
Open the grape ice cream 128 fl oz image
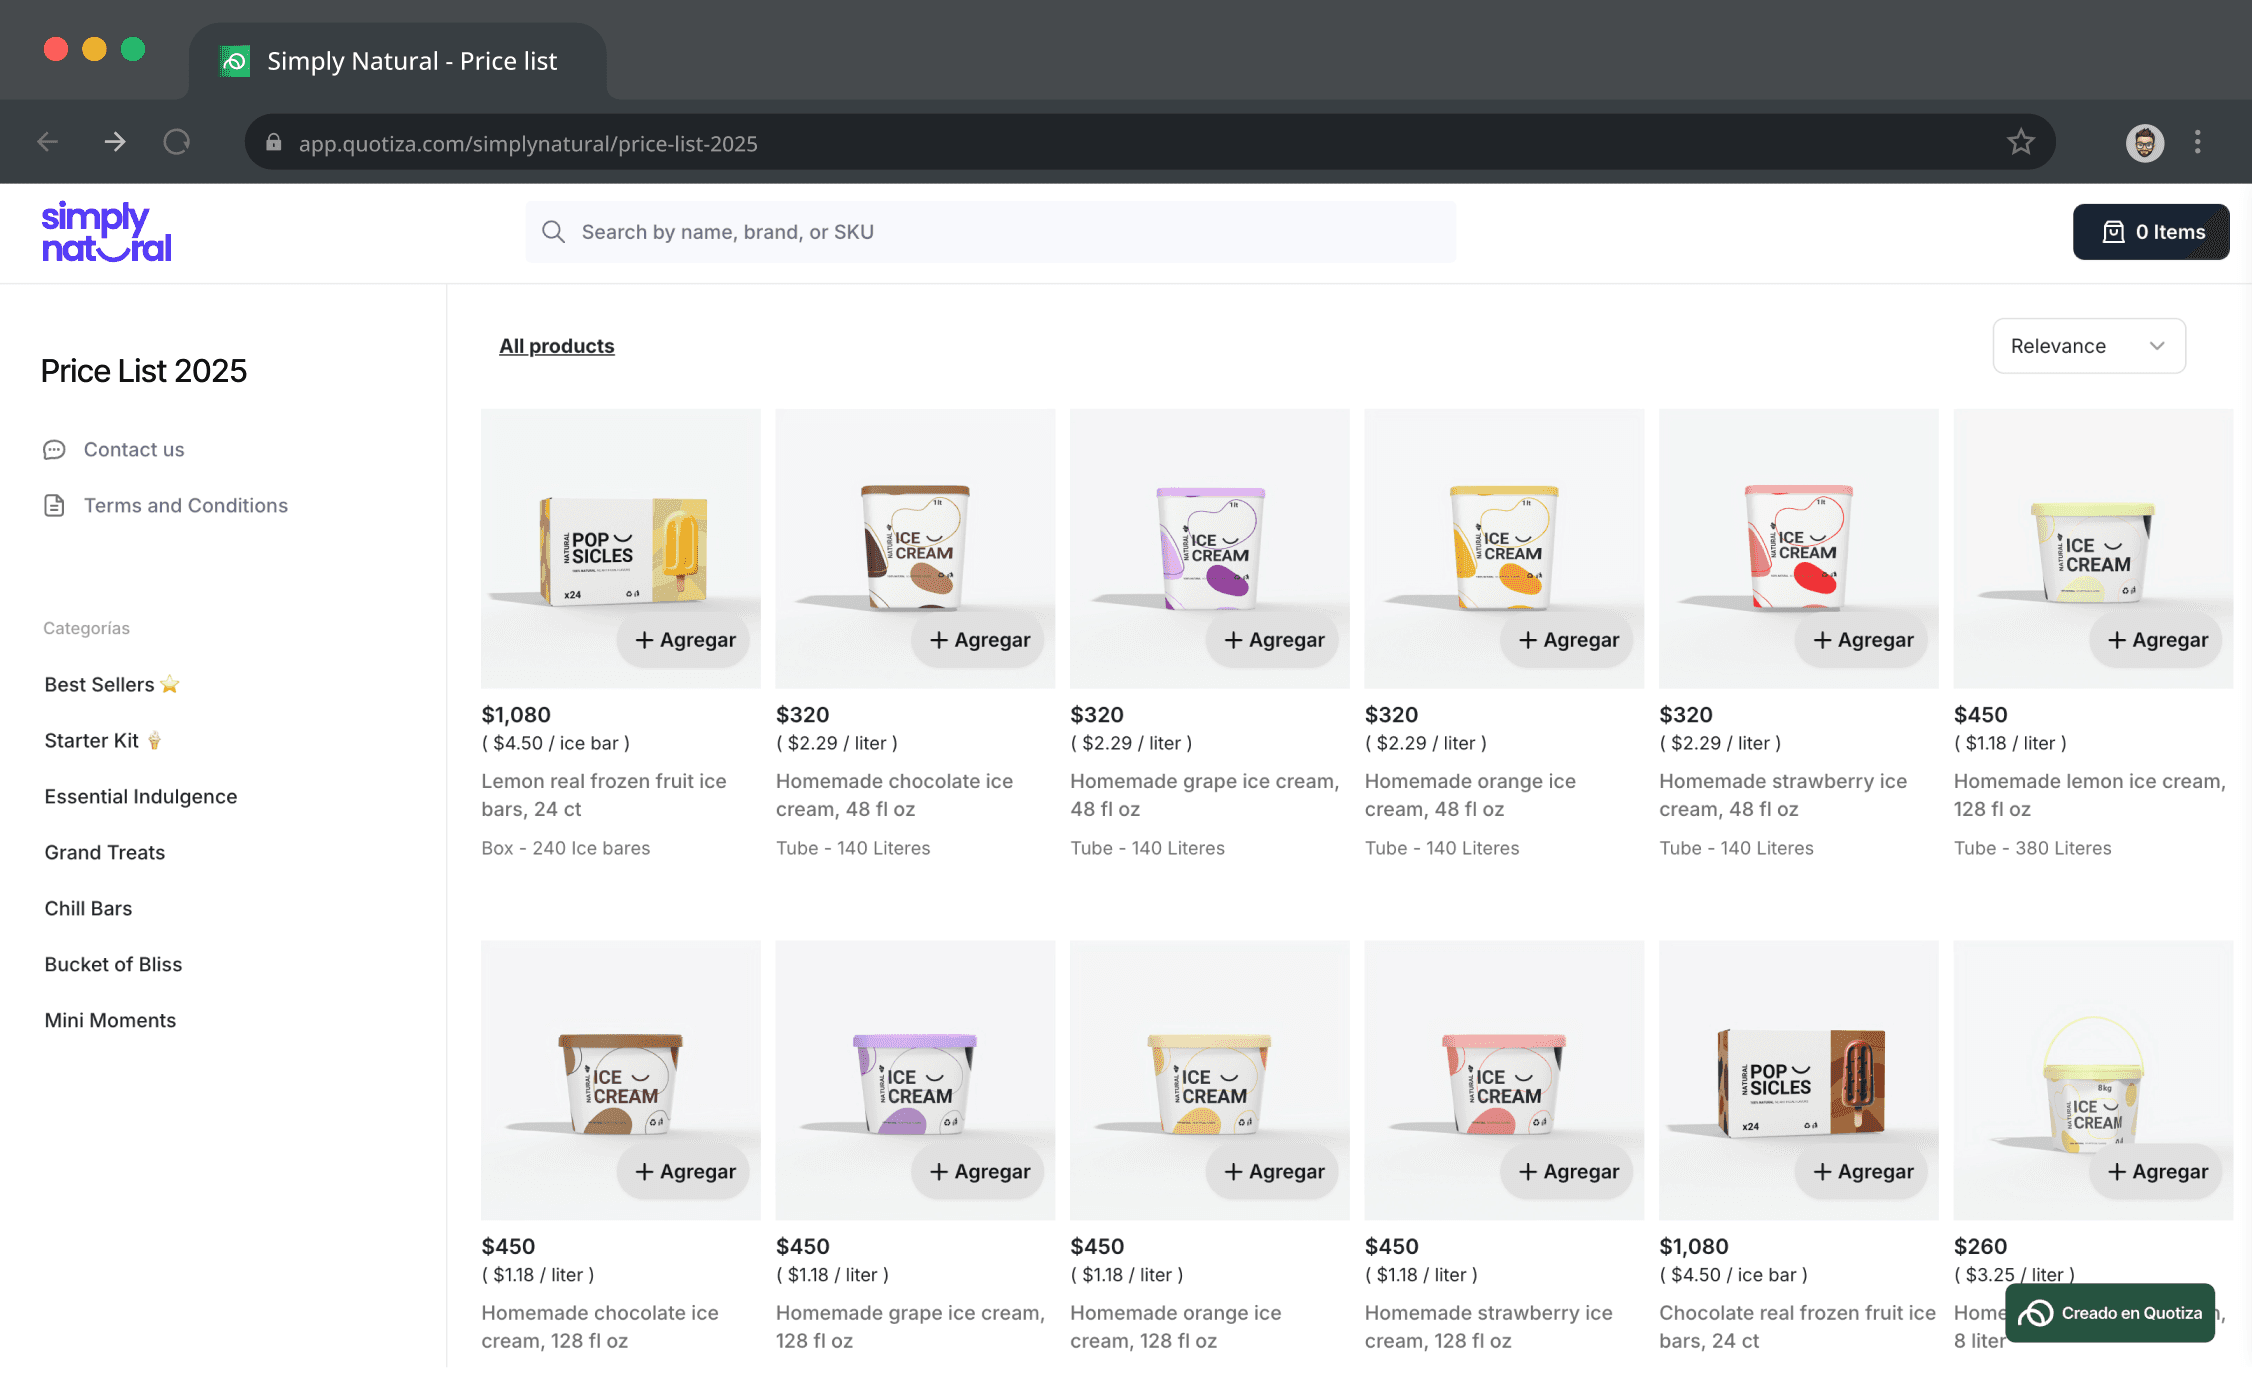coord(915,1080)
